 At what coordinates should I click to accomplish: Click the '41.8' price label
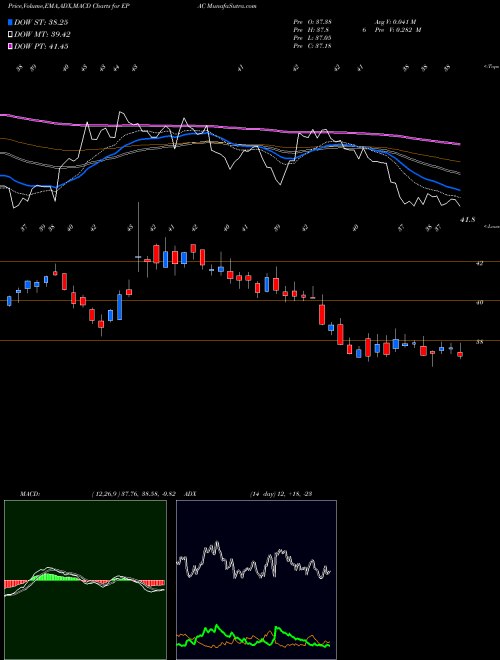pyautogui.click(x=468, y=219)
